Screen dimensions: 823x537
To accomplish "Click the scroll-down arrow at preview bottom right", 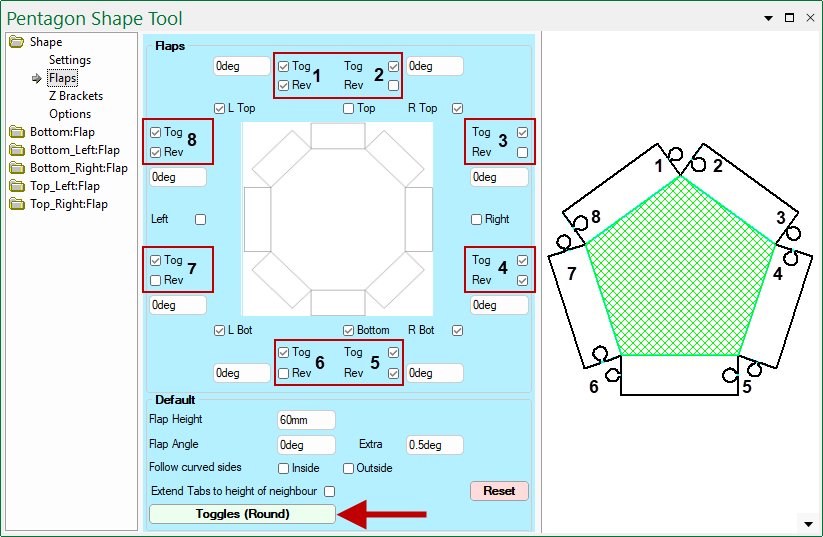I will point(807,523).
